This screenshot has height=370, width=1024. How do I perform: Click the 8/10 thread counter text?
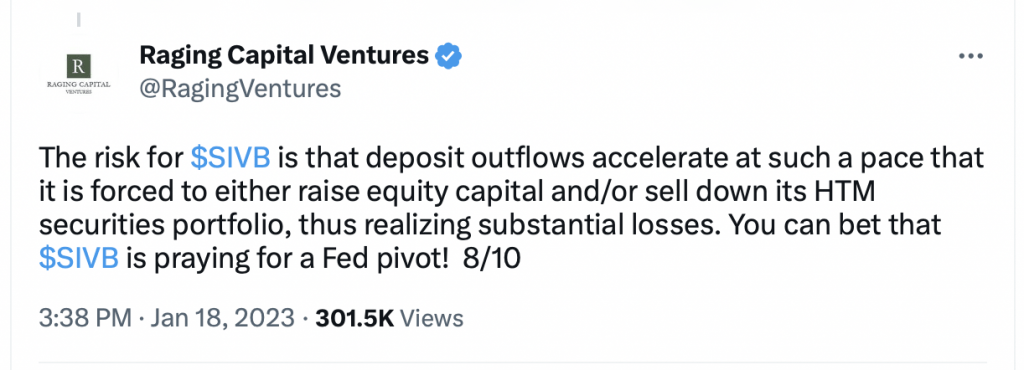pos(491,258)
